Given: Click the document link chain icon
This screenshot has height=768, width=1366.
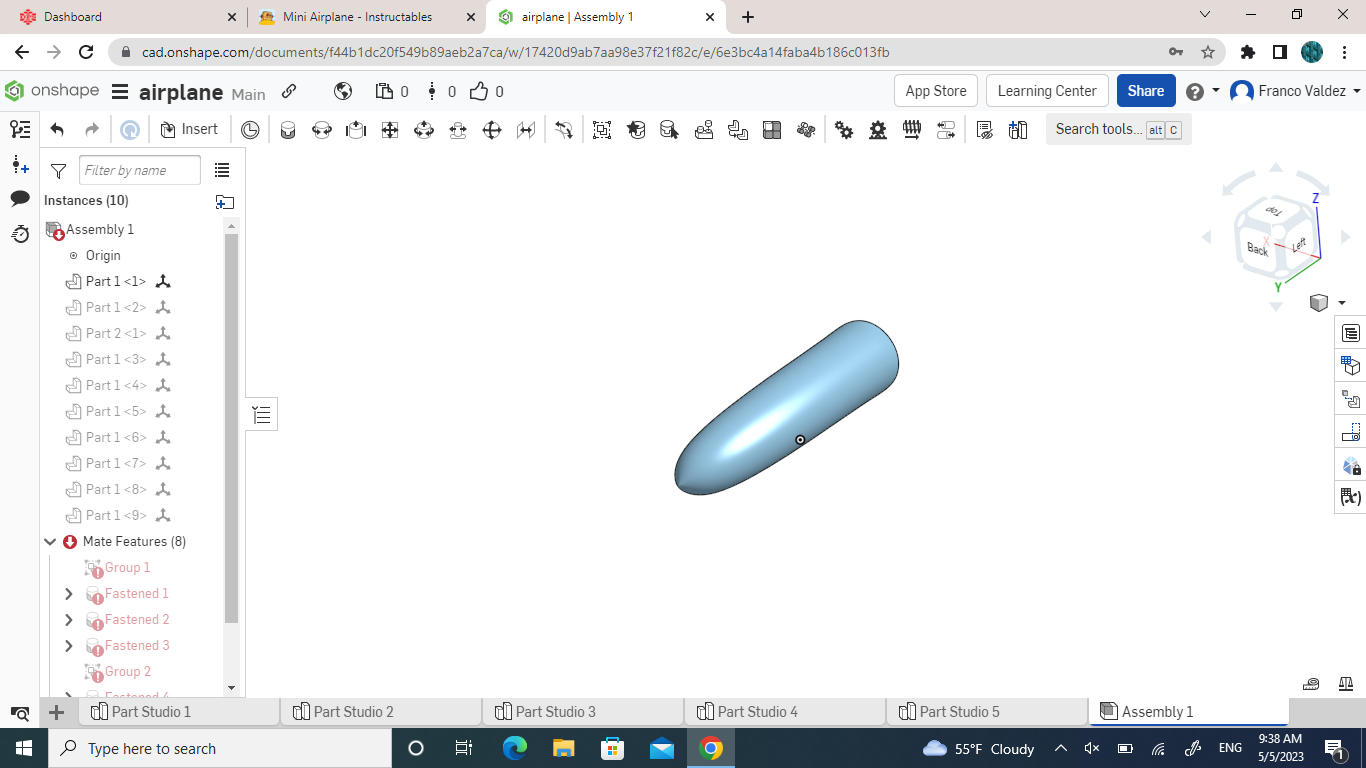Looking at the screenshot, I should tap(289, 91).
